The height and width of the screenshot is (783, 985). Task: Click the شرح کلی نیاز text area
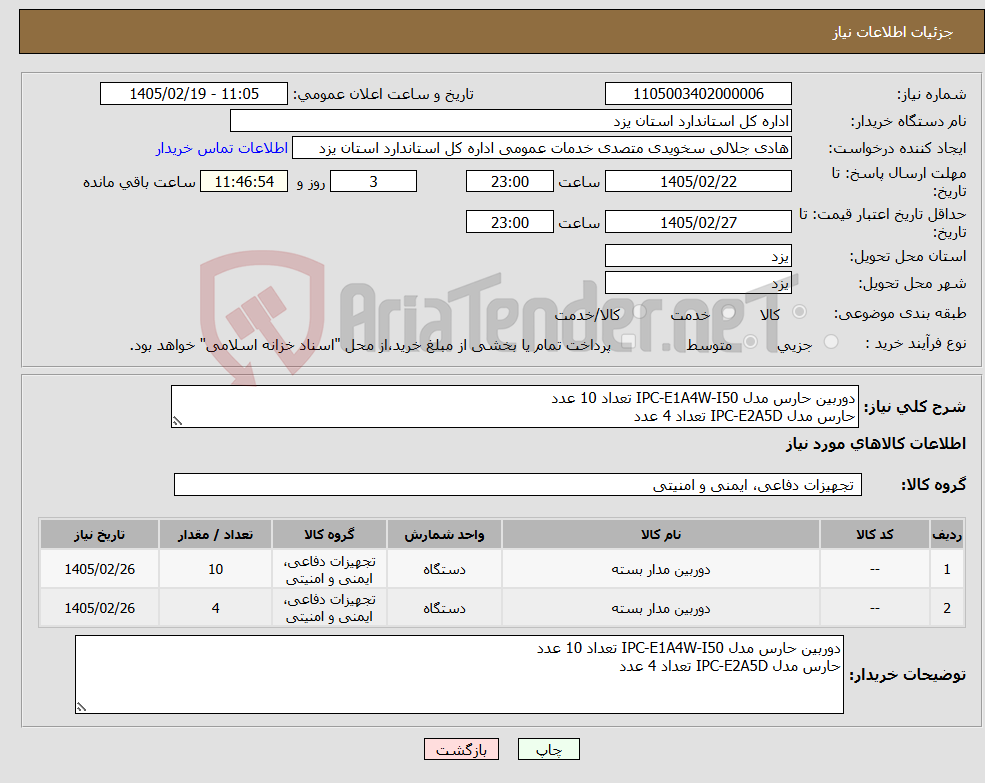pyautogui.click(x=514, y=407)
